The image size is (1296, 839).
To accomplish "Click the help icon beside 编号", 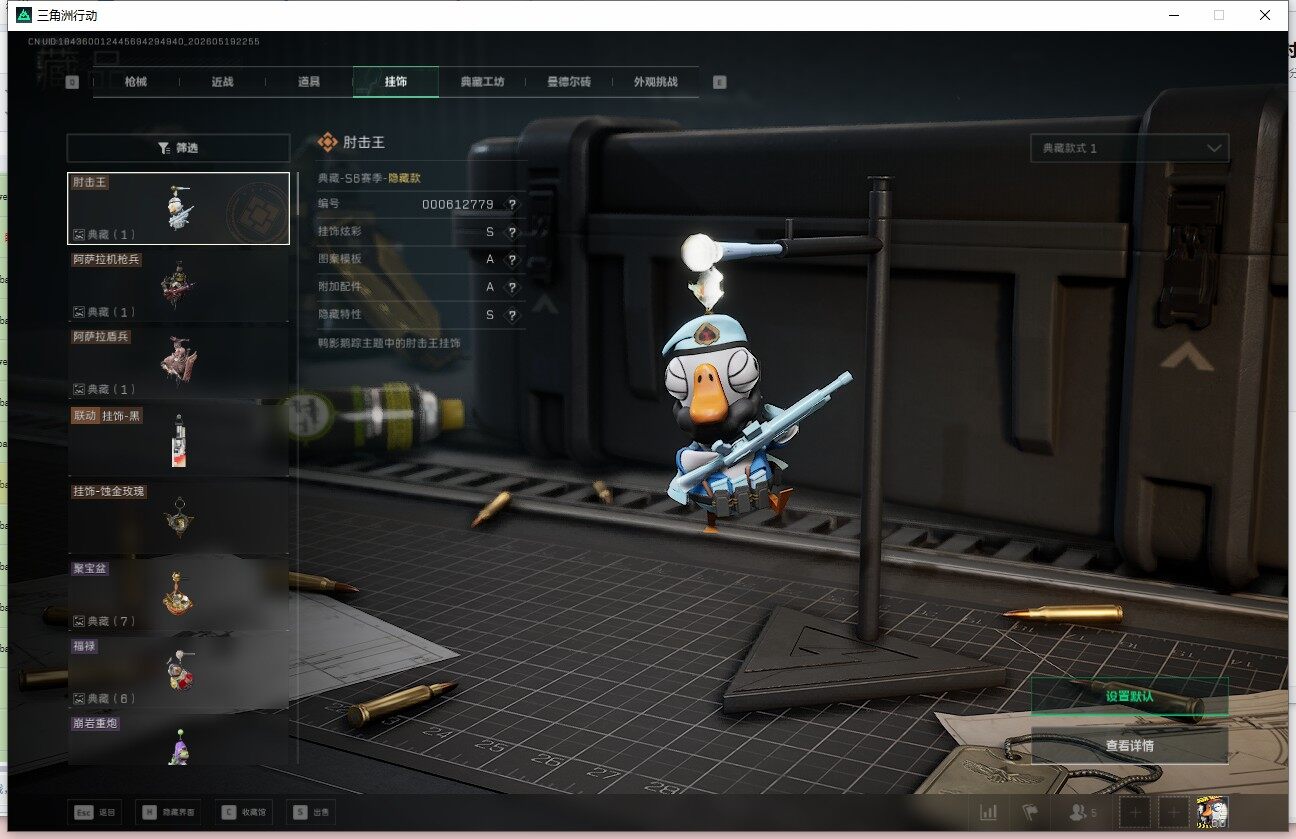I will 512,204.
